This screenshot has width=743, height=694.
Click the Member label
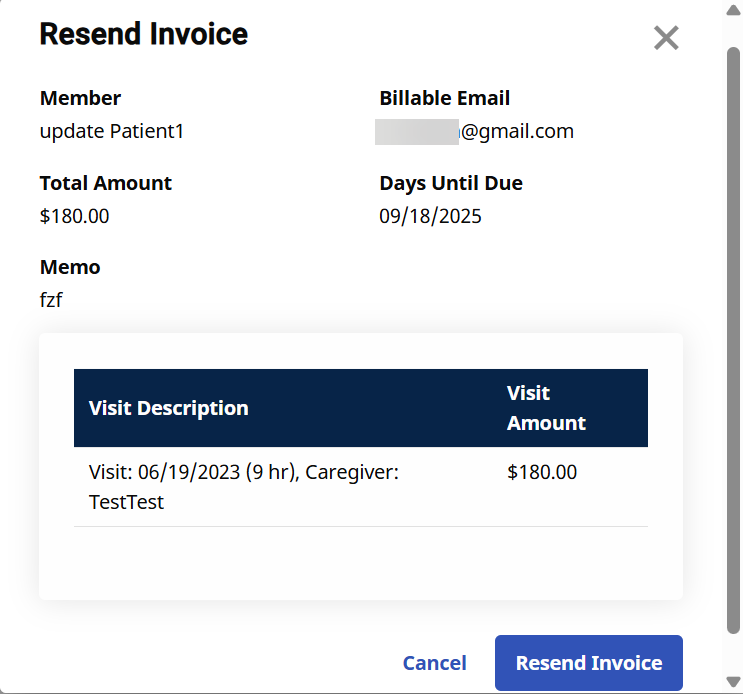[x=80, y=98]
